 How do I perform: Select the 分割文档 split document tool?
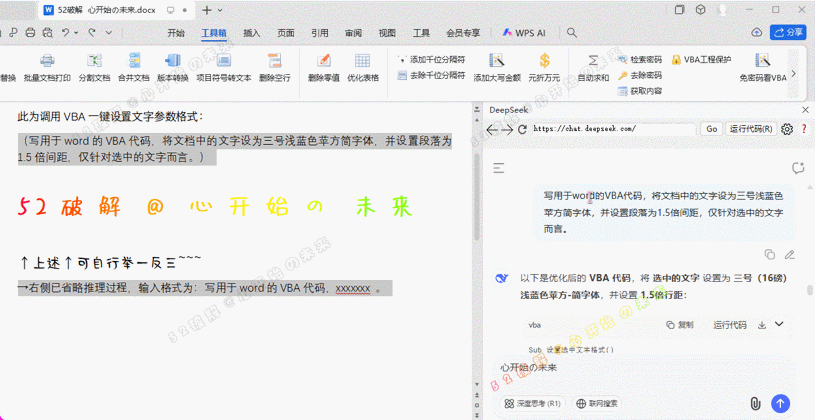tap(94, 68)
